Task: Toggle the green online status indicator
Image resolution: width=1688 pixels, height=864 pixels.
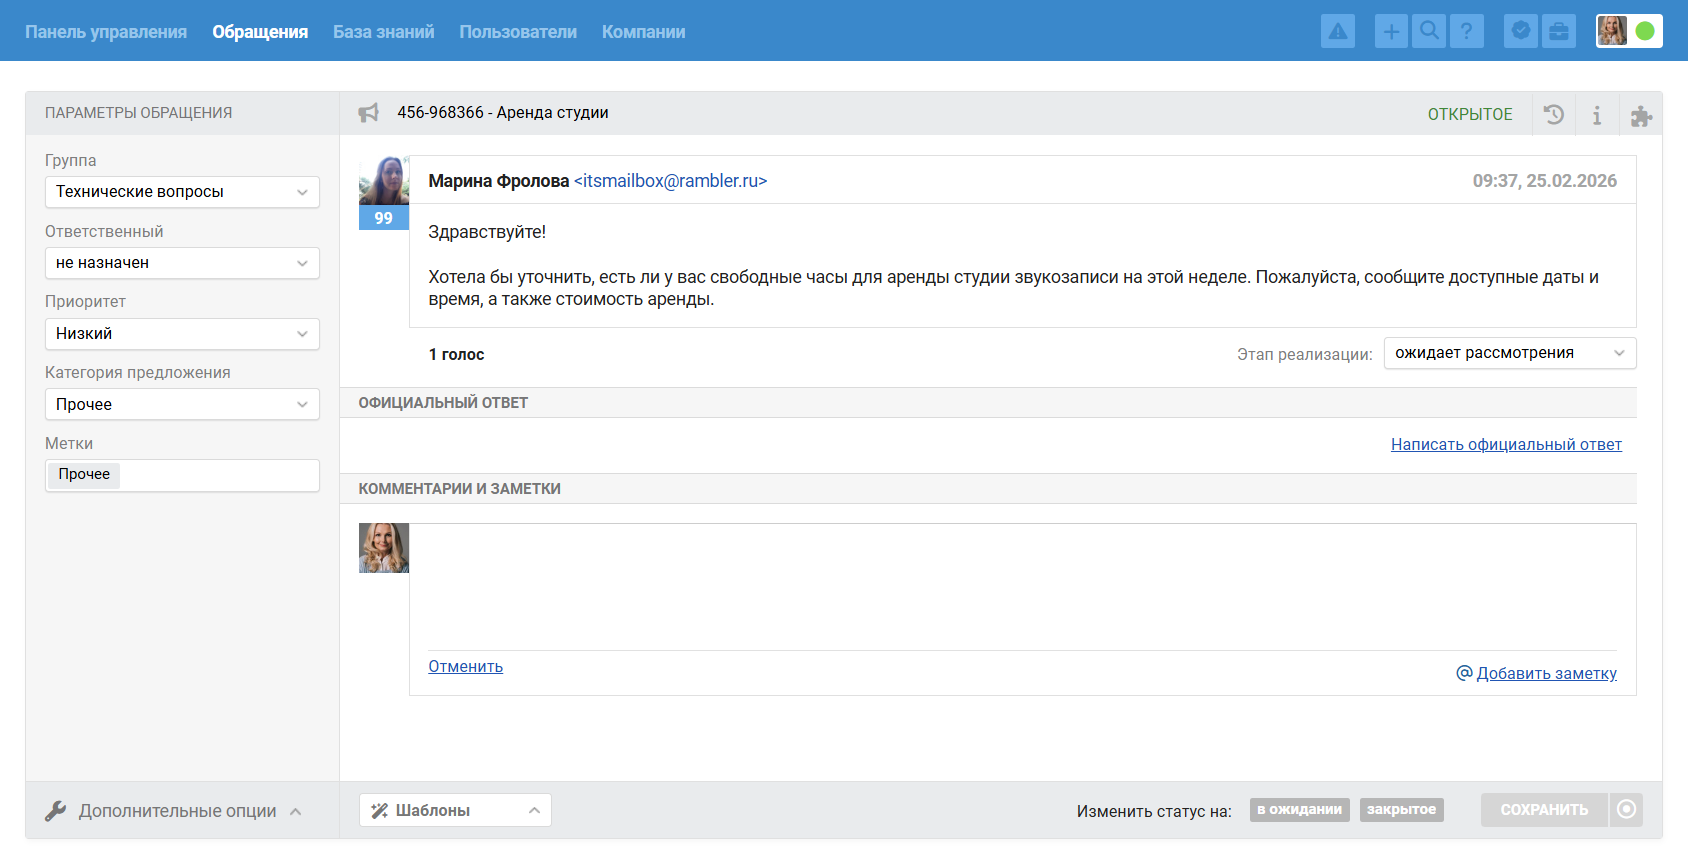Action: [1645, 32]
